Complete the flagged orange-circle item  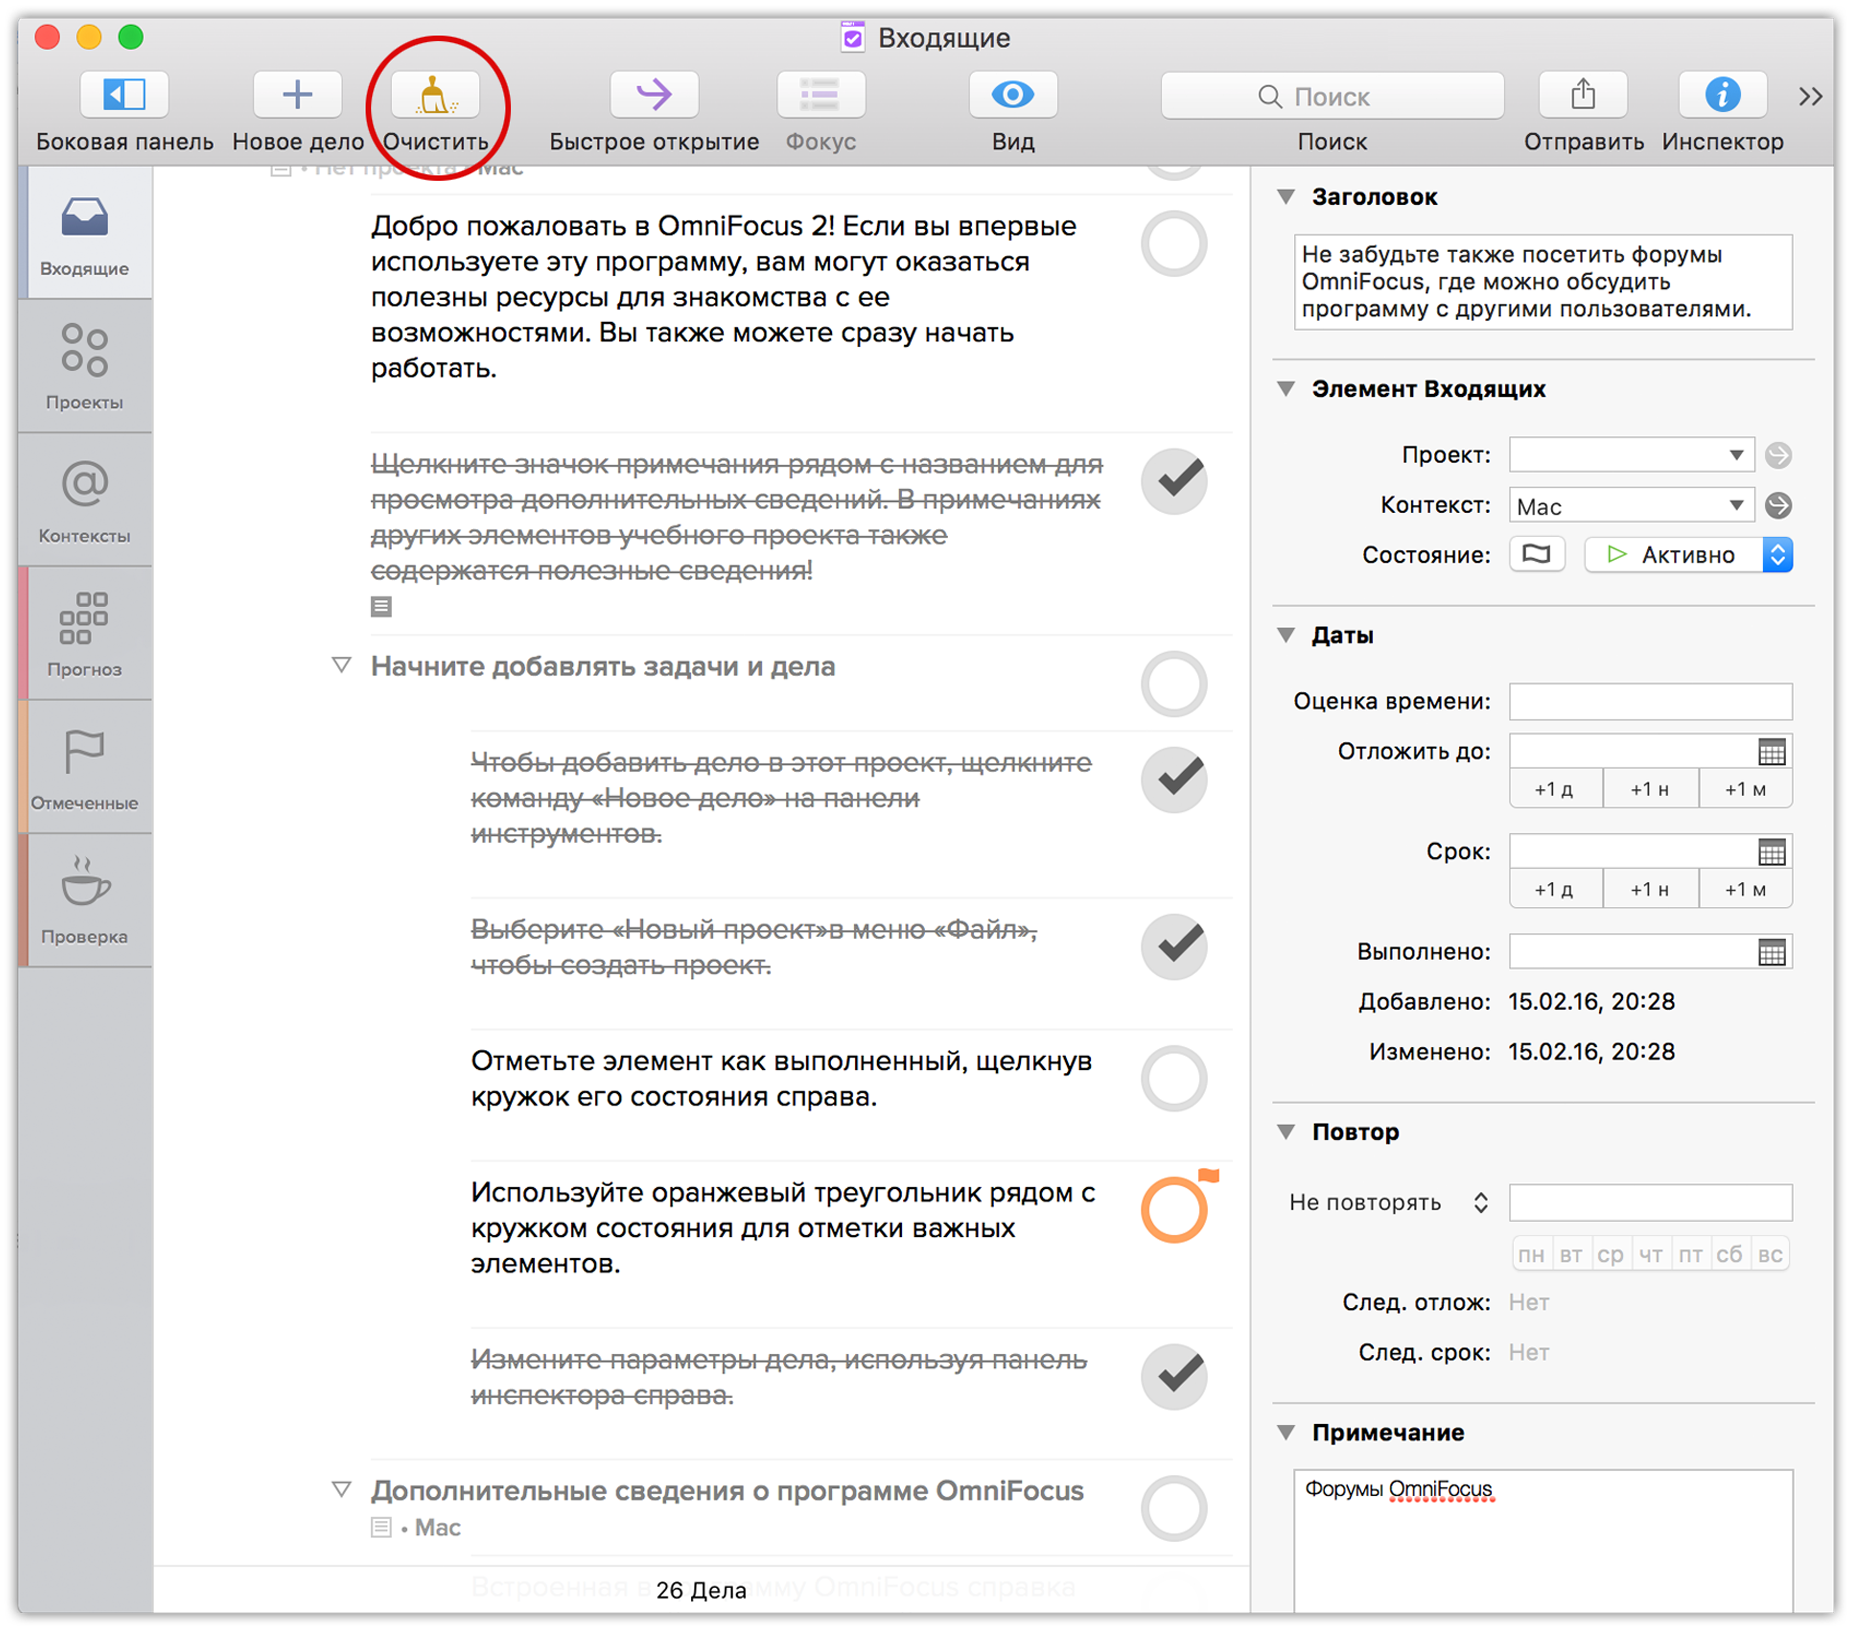coord(1174,1210)
